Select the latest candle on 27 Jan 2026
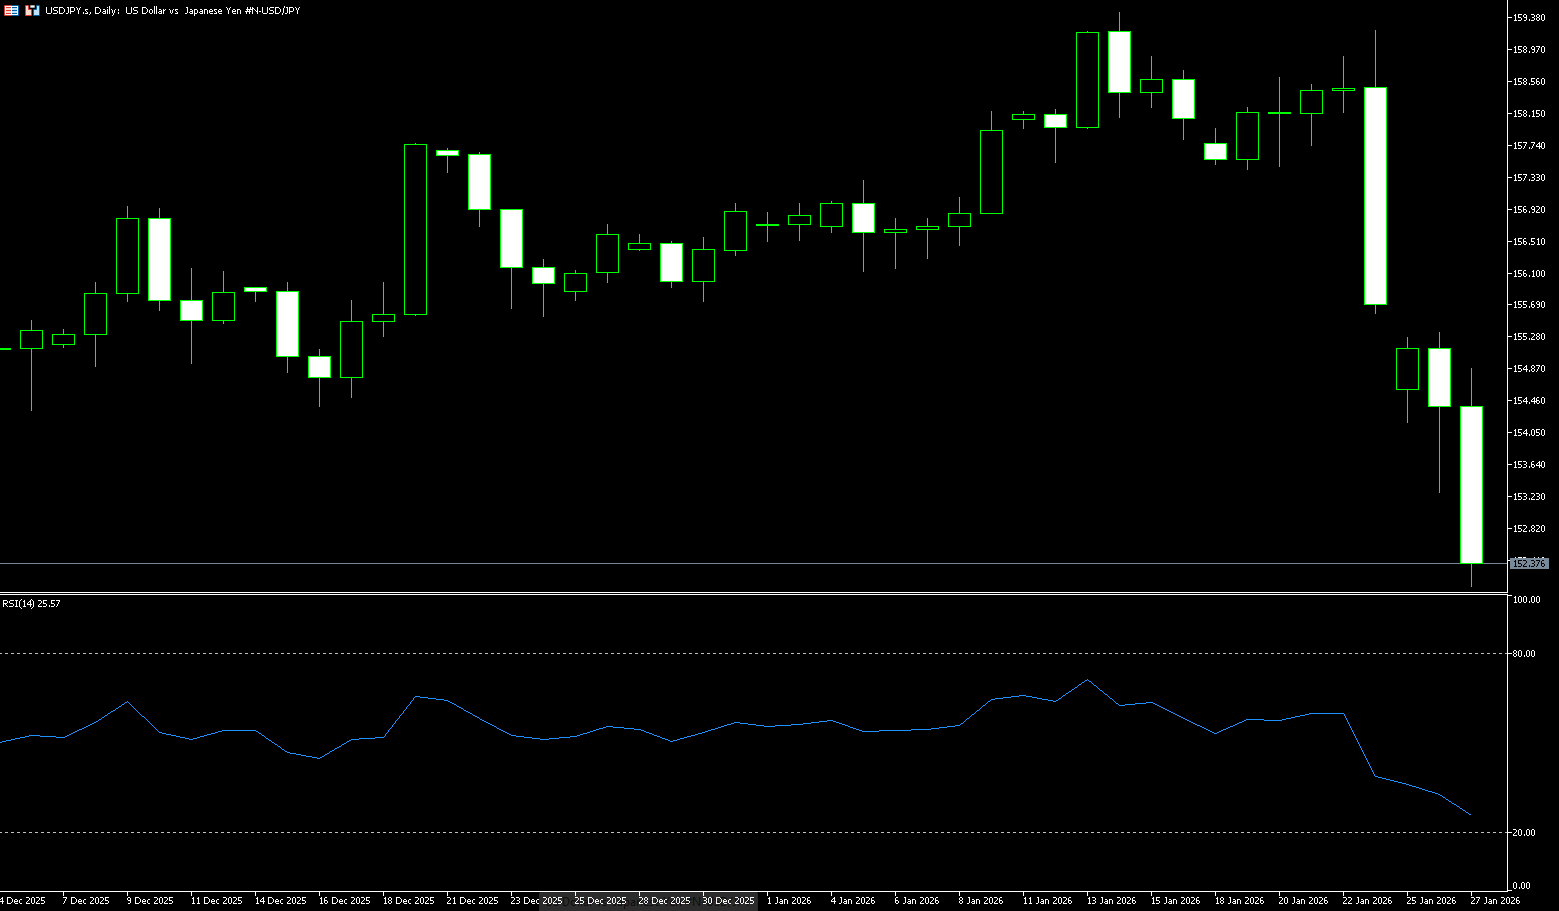Screen dimensions: 1559x911 [x=1471, y=484]
